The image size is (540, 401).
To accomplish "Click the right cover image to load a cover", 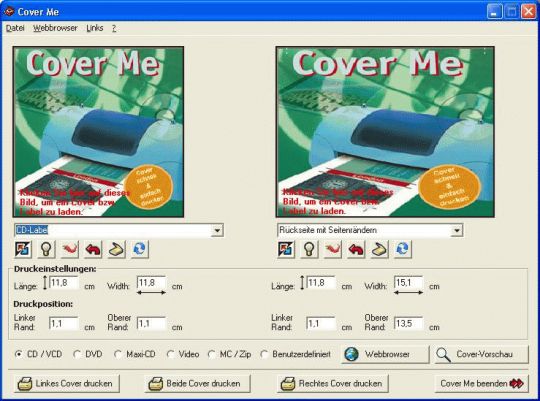I will click(385, 132).
